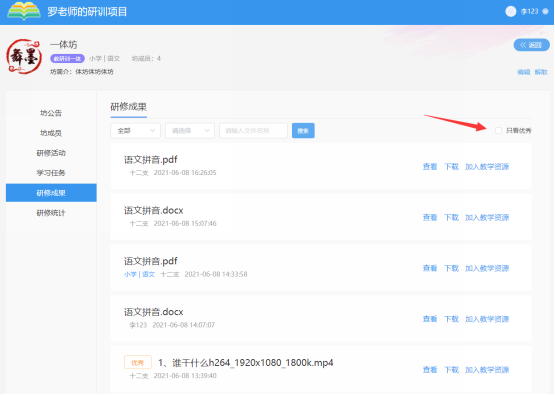Click the orange 优秀 badge
Screen dimensions: 555x395
pos(138,362)
